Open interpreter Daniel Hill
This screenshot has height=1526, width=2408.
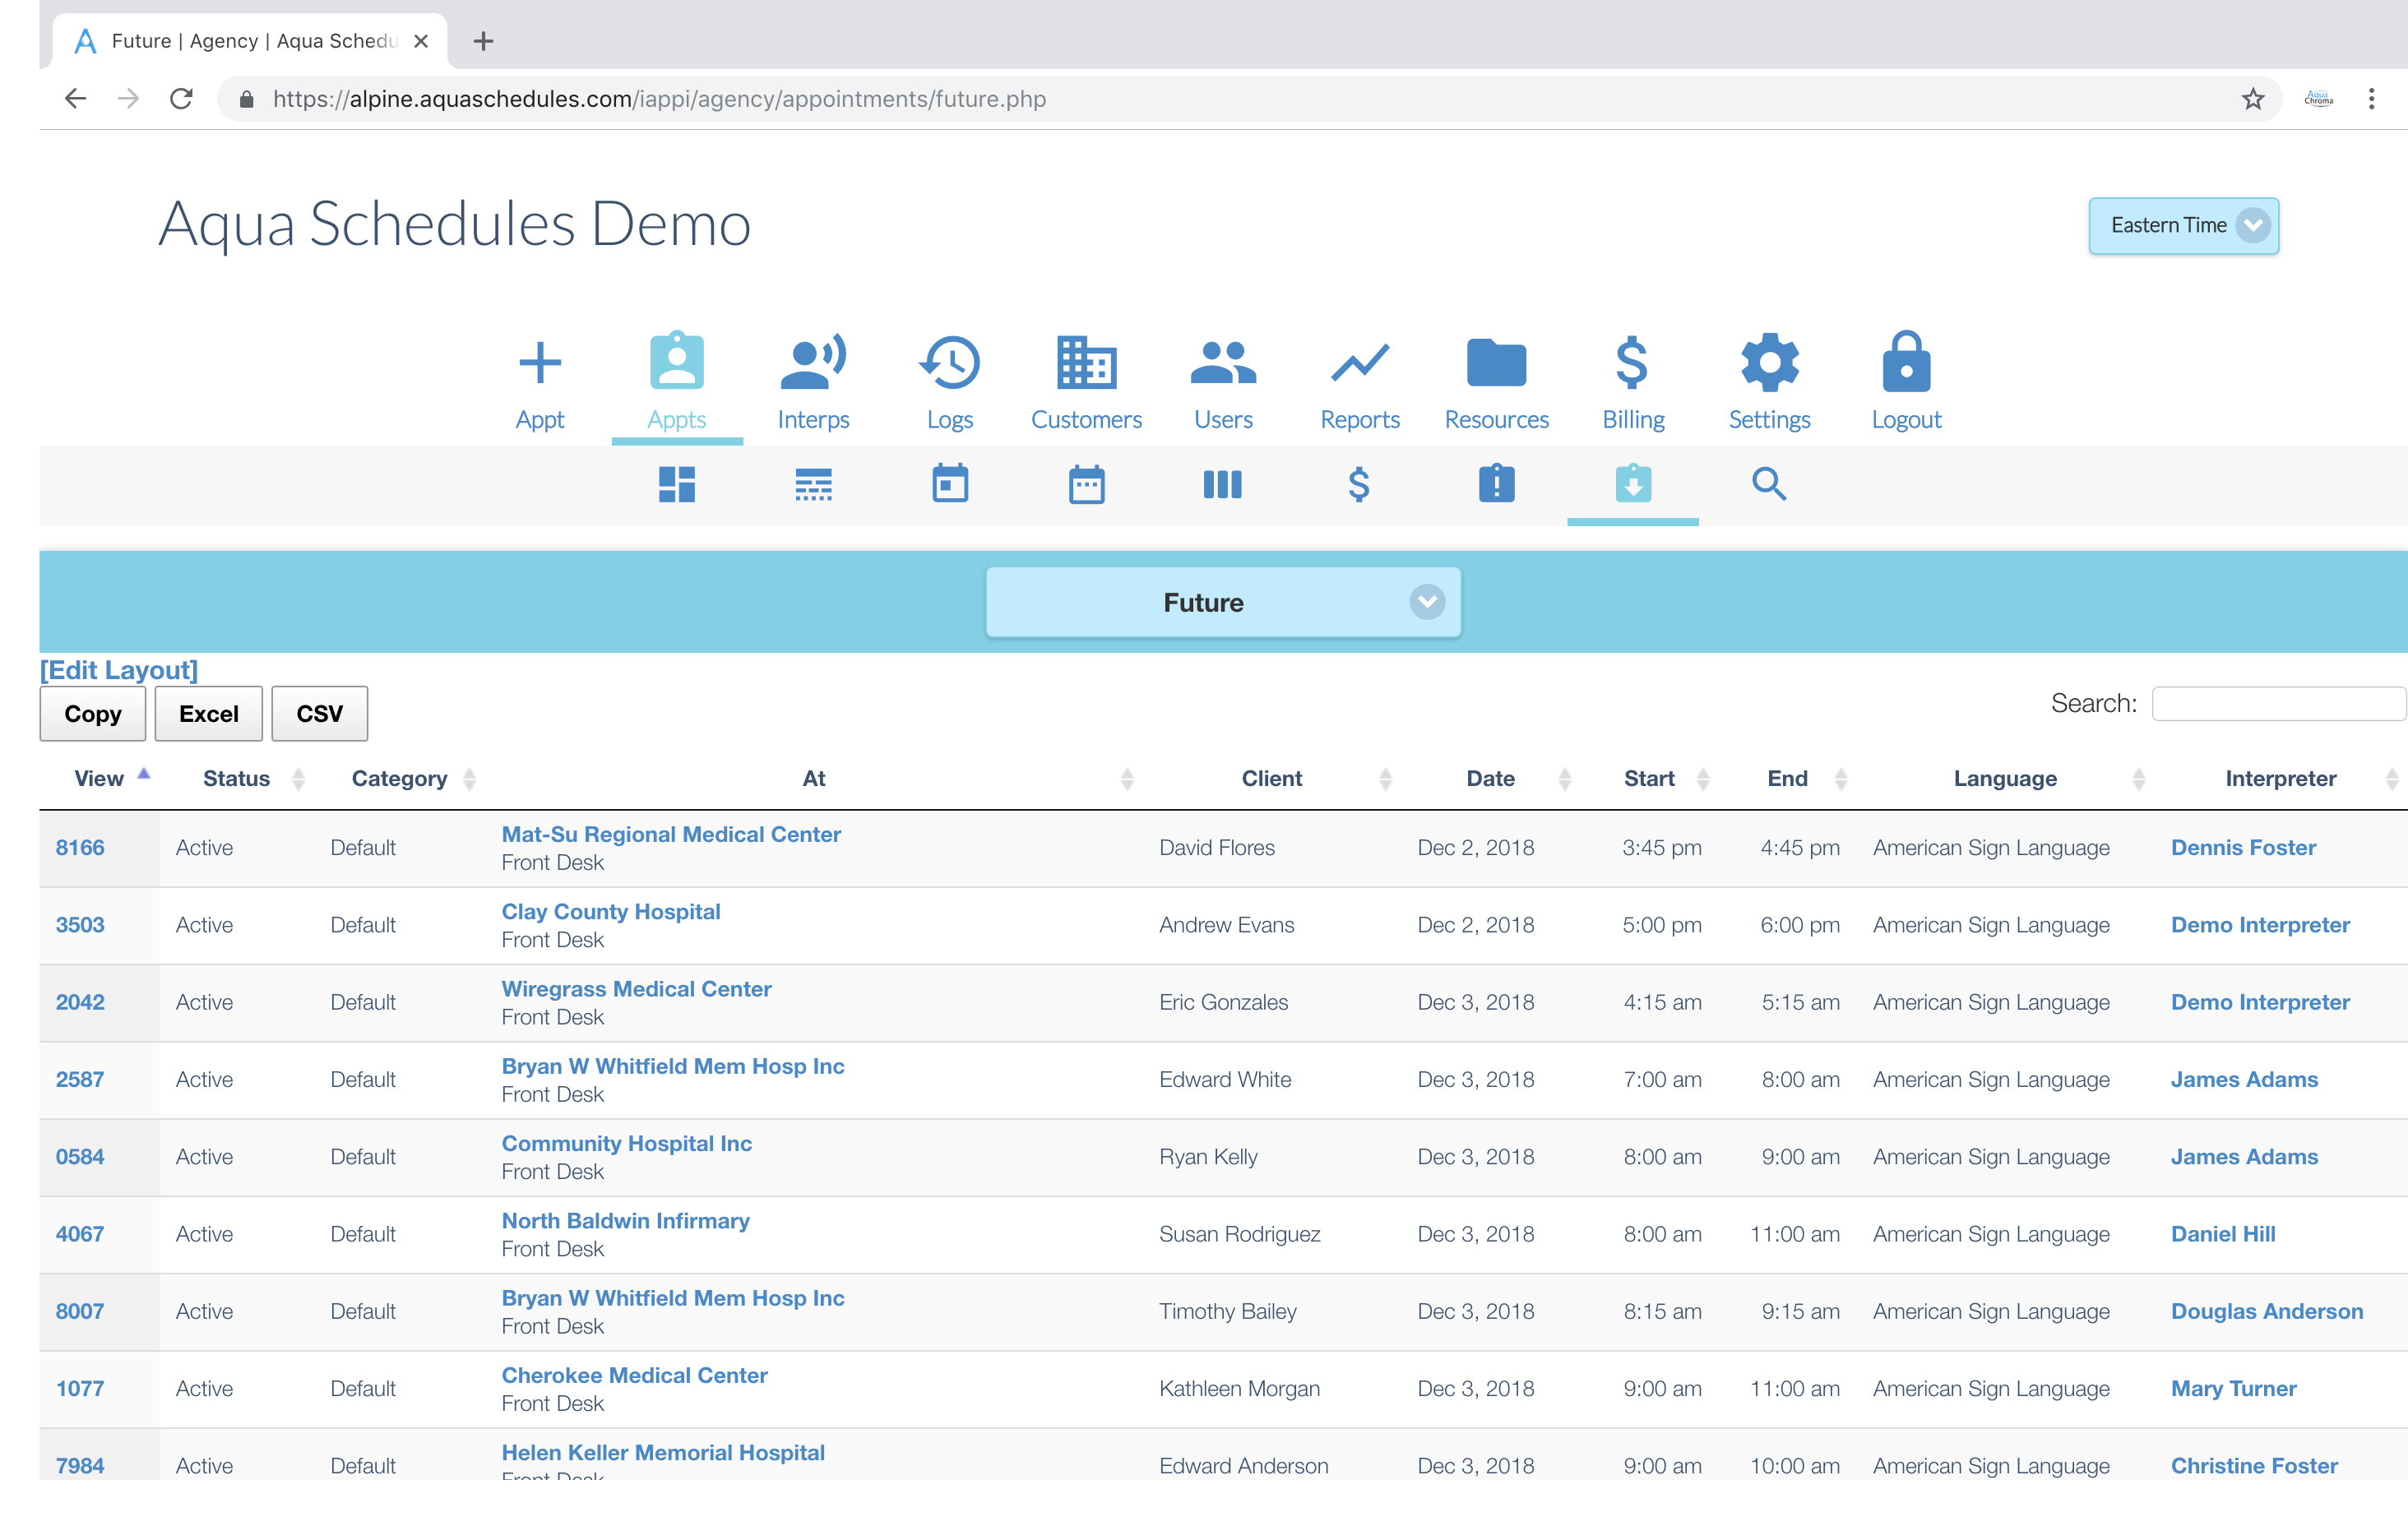[2223, 1234]
